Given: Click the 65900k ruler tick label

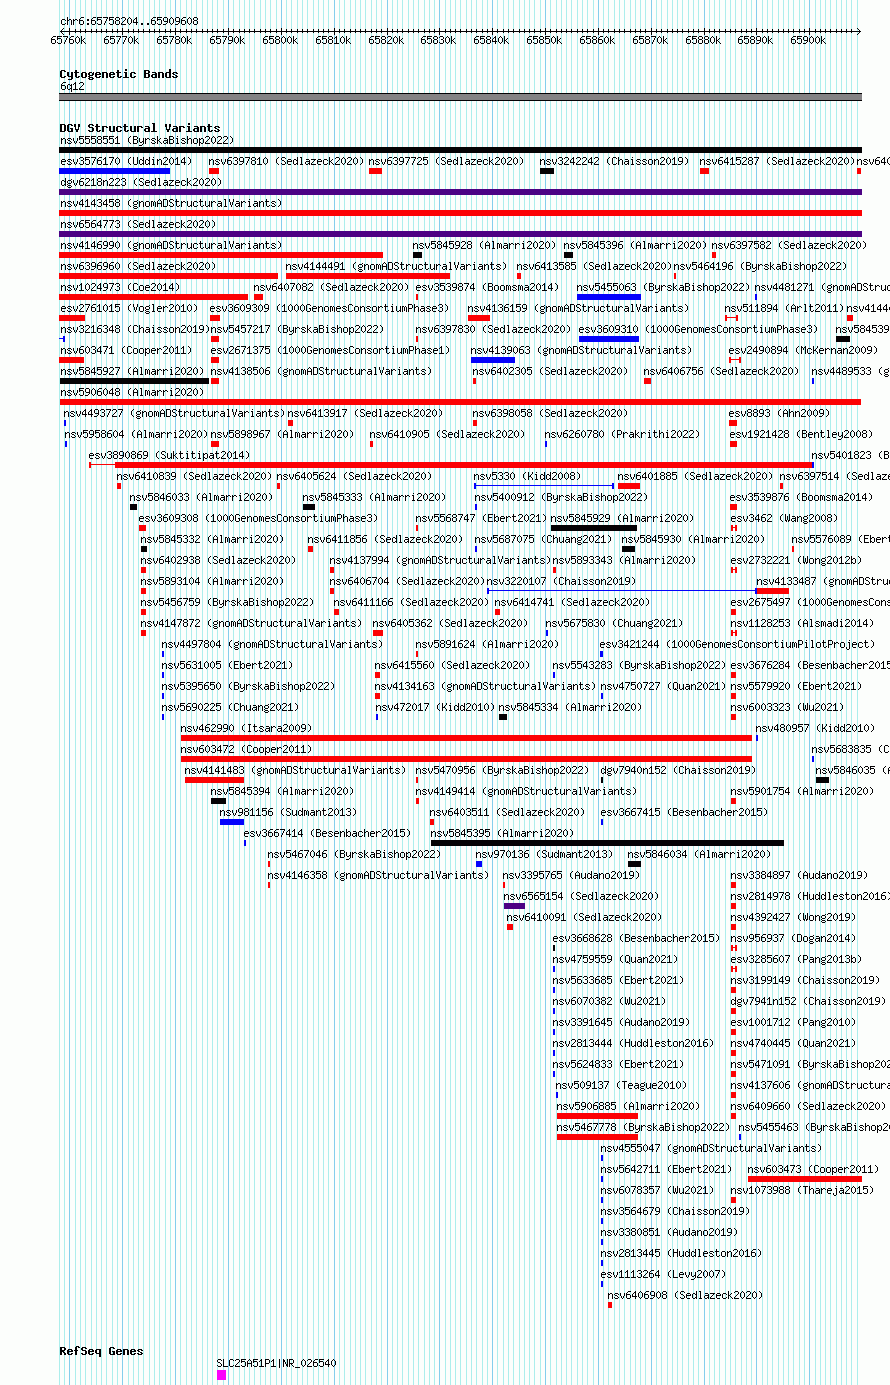Looking at the screenshot, I should tap(808, 40).
